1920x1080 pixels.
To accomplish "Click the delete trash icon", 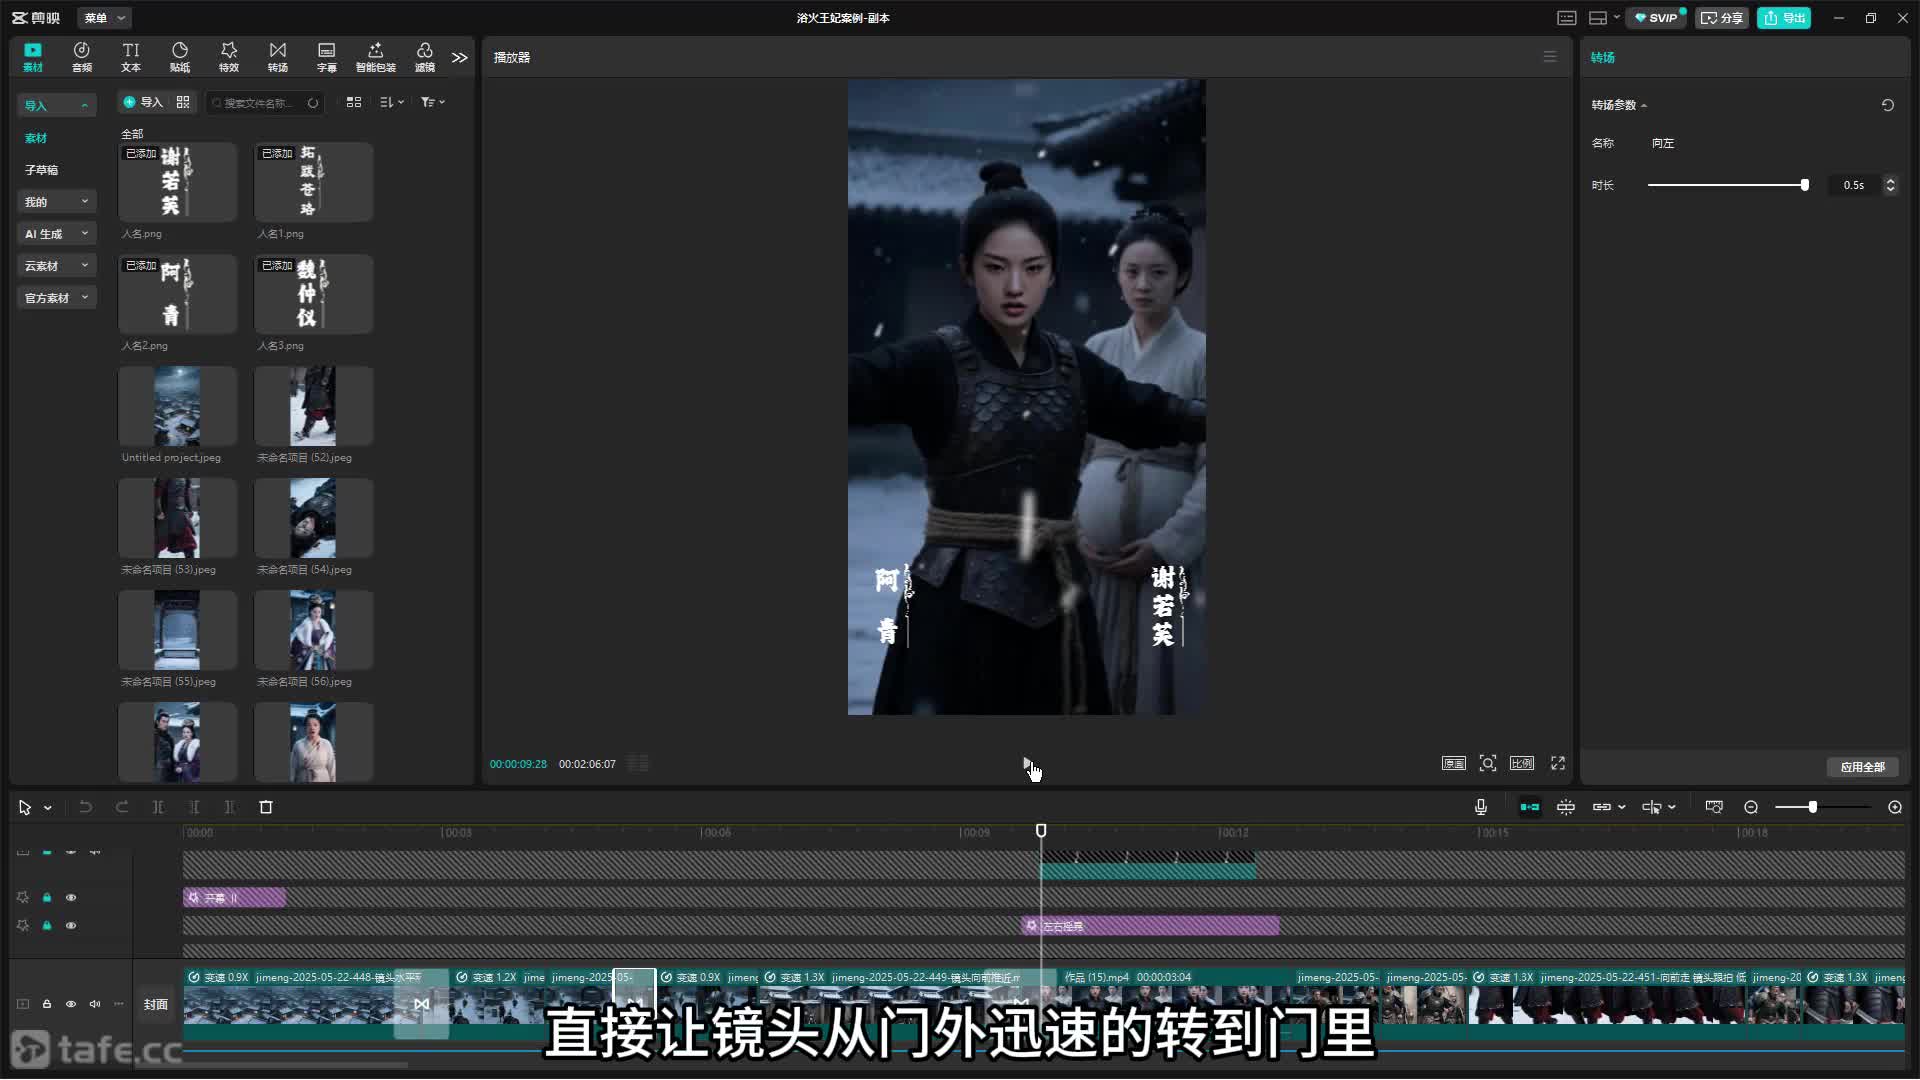I will pos(266,807).
